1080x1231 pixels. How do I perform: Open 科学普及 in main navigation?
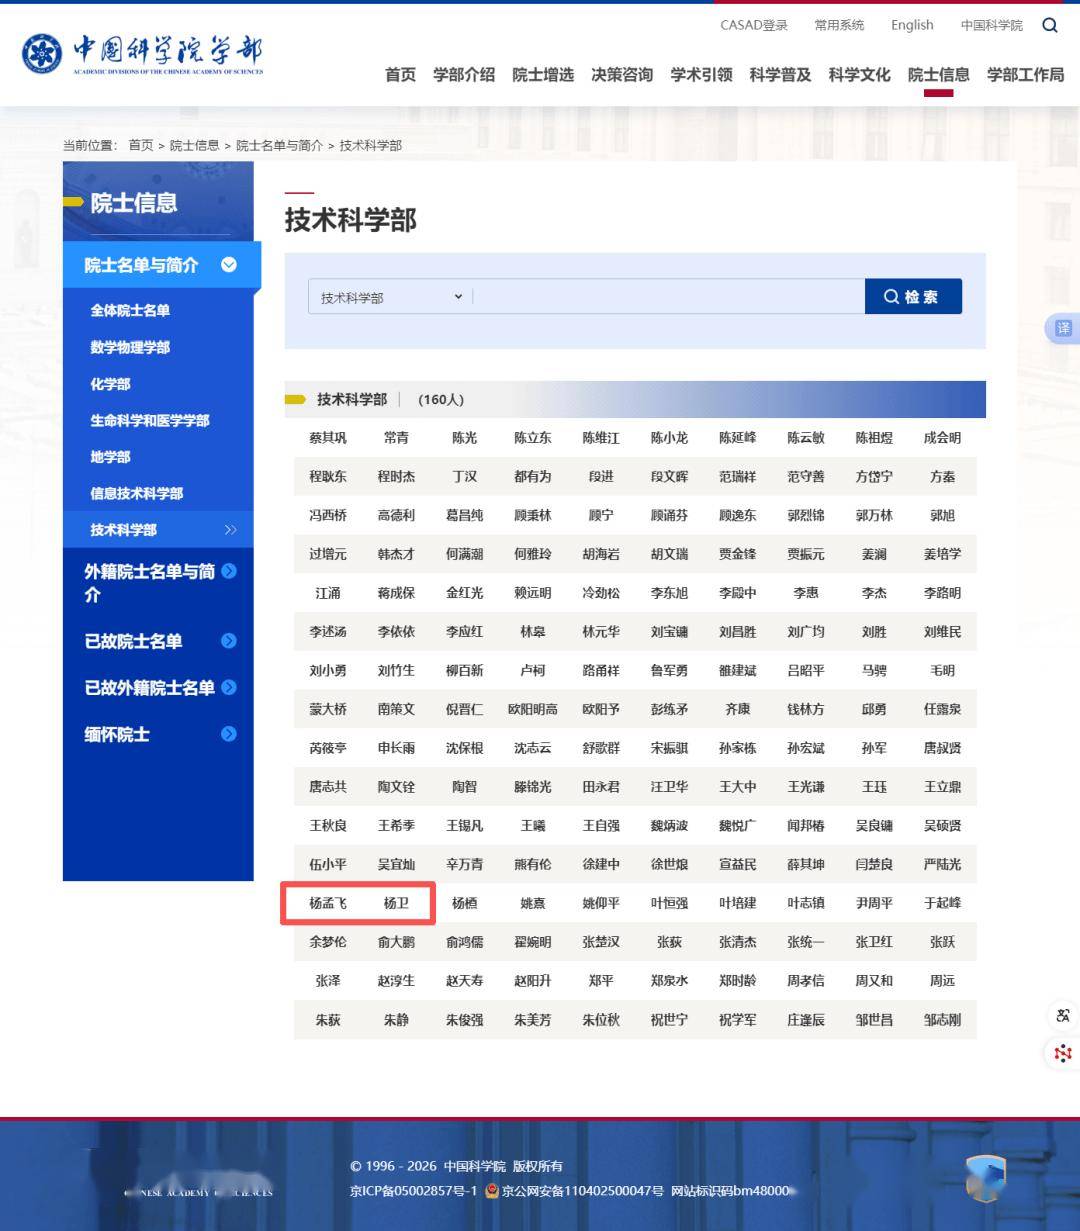point(780,75)
